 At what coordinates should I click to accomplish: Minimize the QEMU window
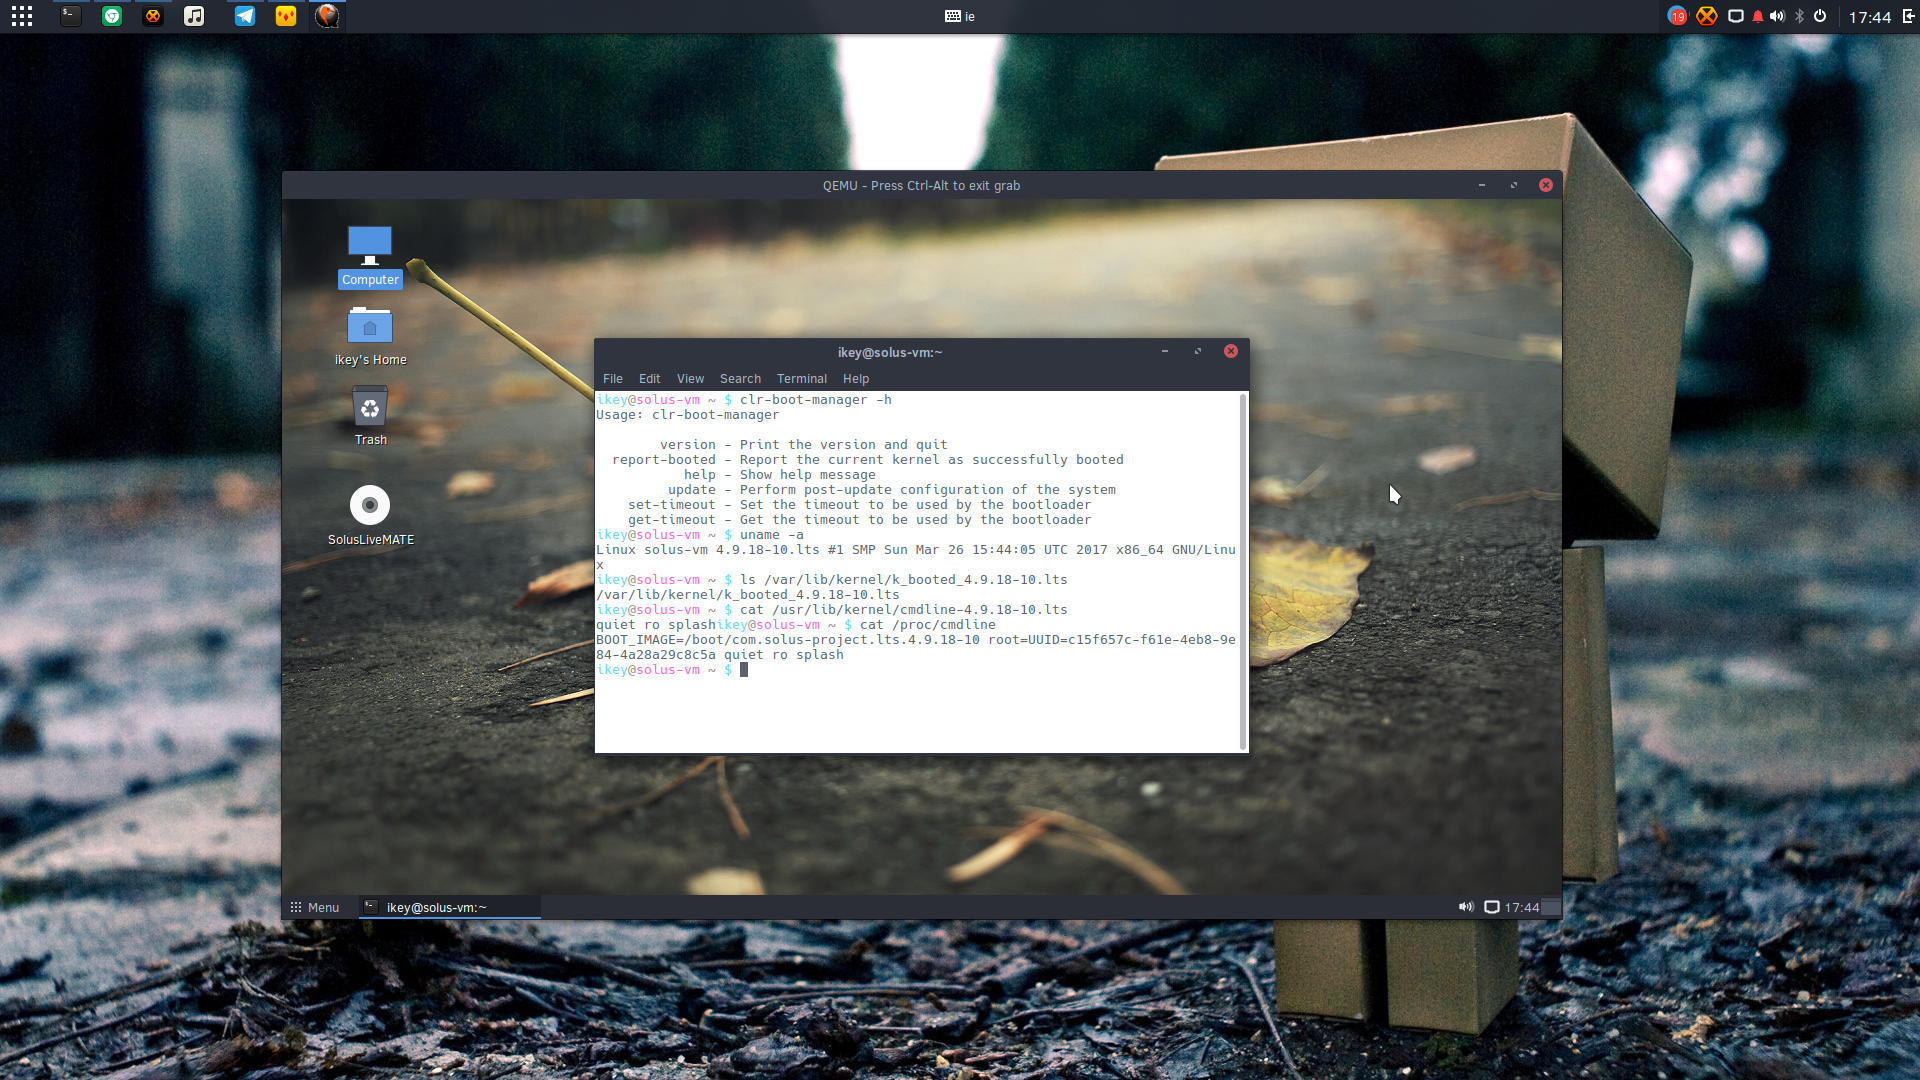point(1482,185)
